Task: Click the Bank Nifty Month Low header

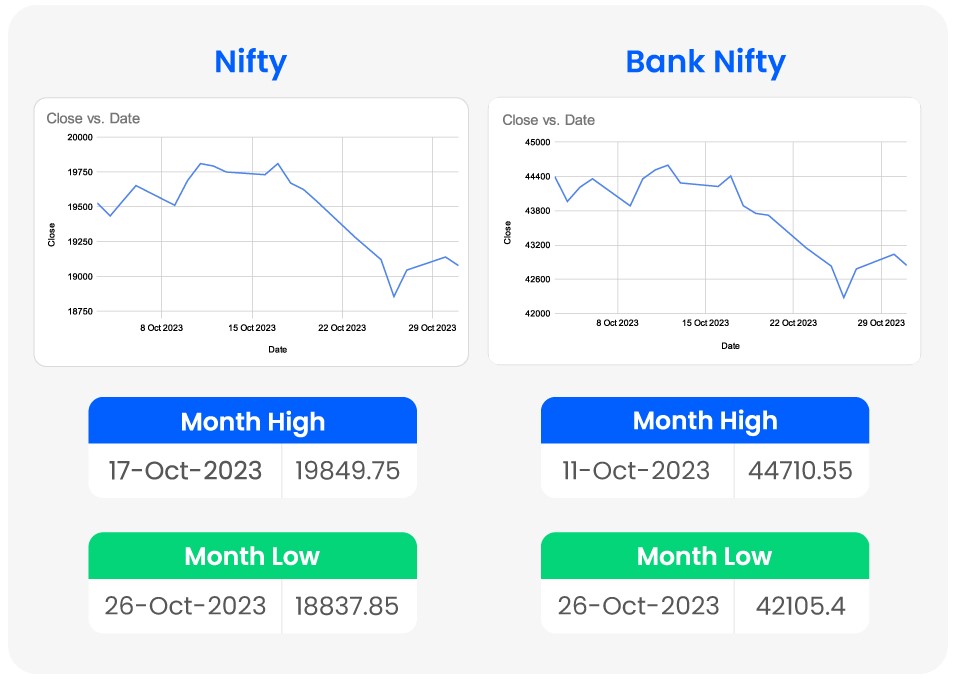Action: point(705,556)
